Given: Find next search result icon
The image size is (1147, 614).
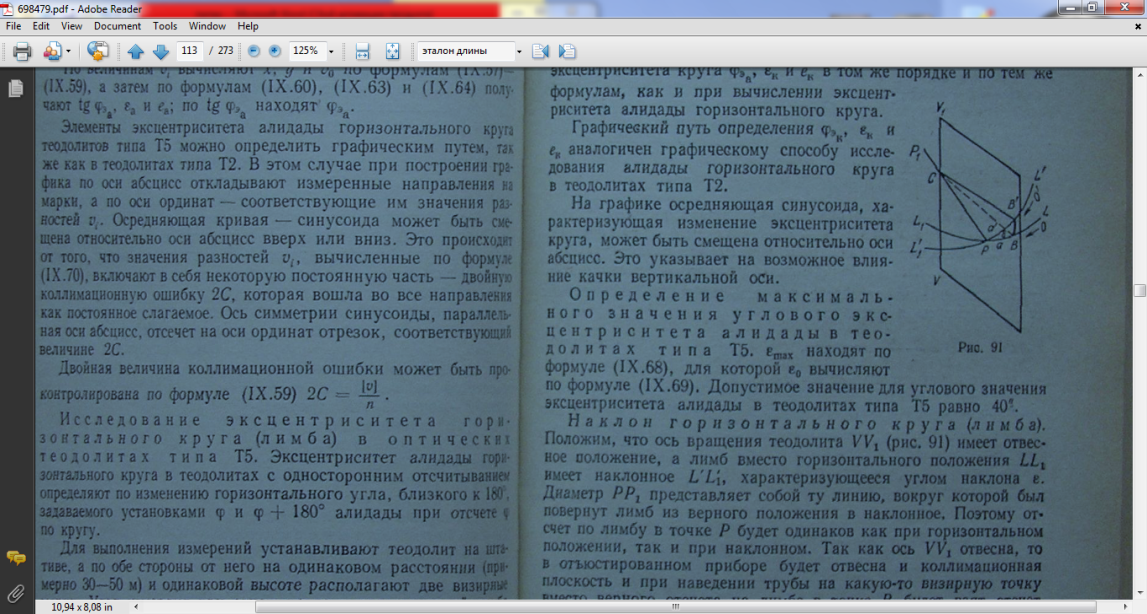Looking at the screenshot, I should coord(567,51).
